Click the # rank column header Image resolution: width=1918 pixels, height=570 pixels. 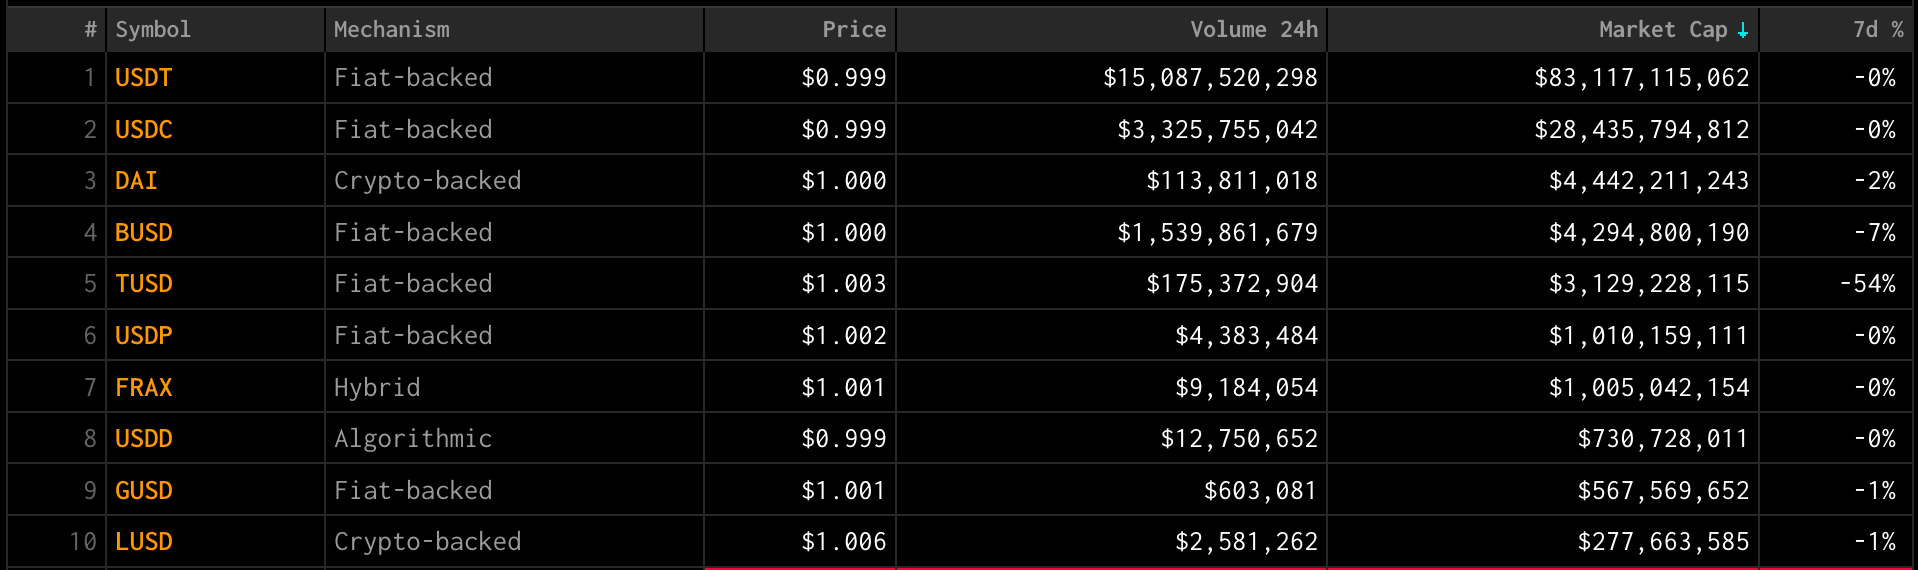point(90,30)
